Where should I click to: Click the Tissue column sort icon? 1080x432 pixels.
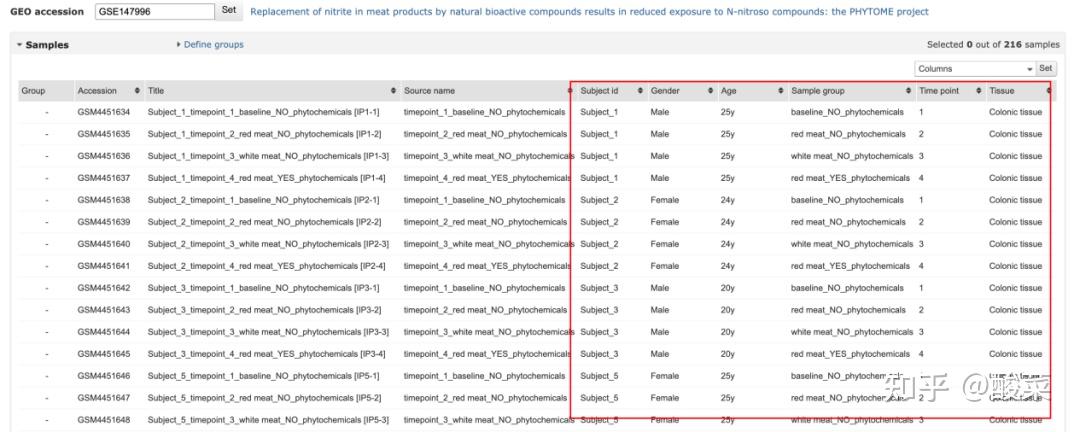point(1049,91)
